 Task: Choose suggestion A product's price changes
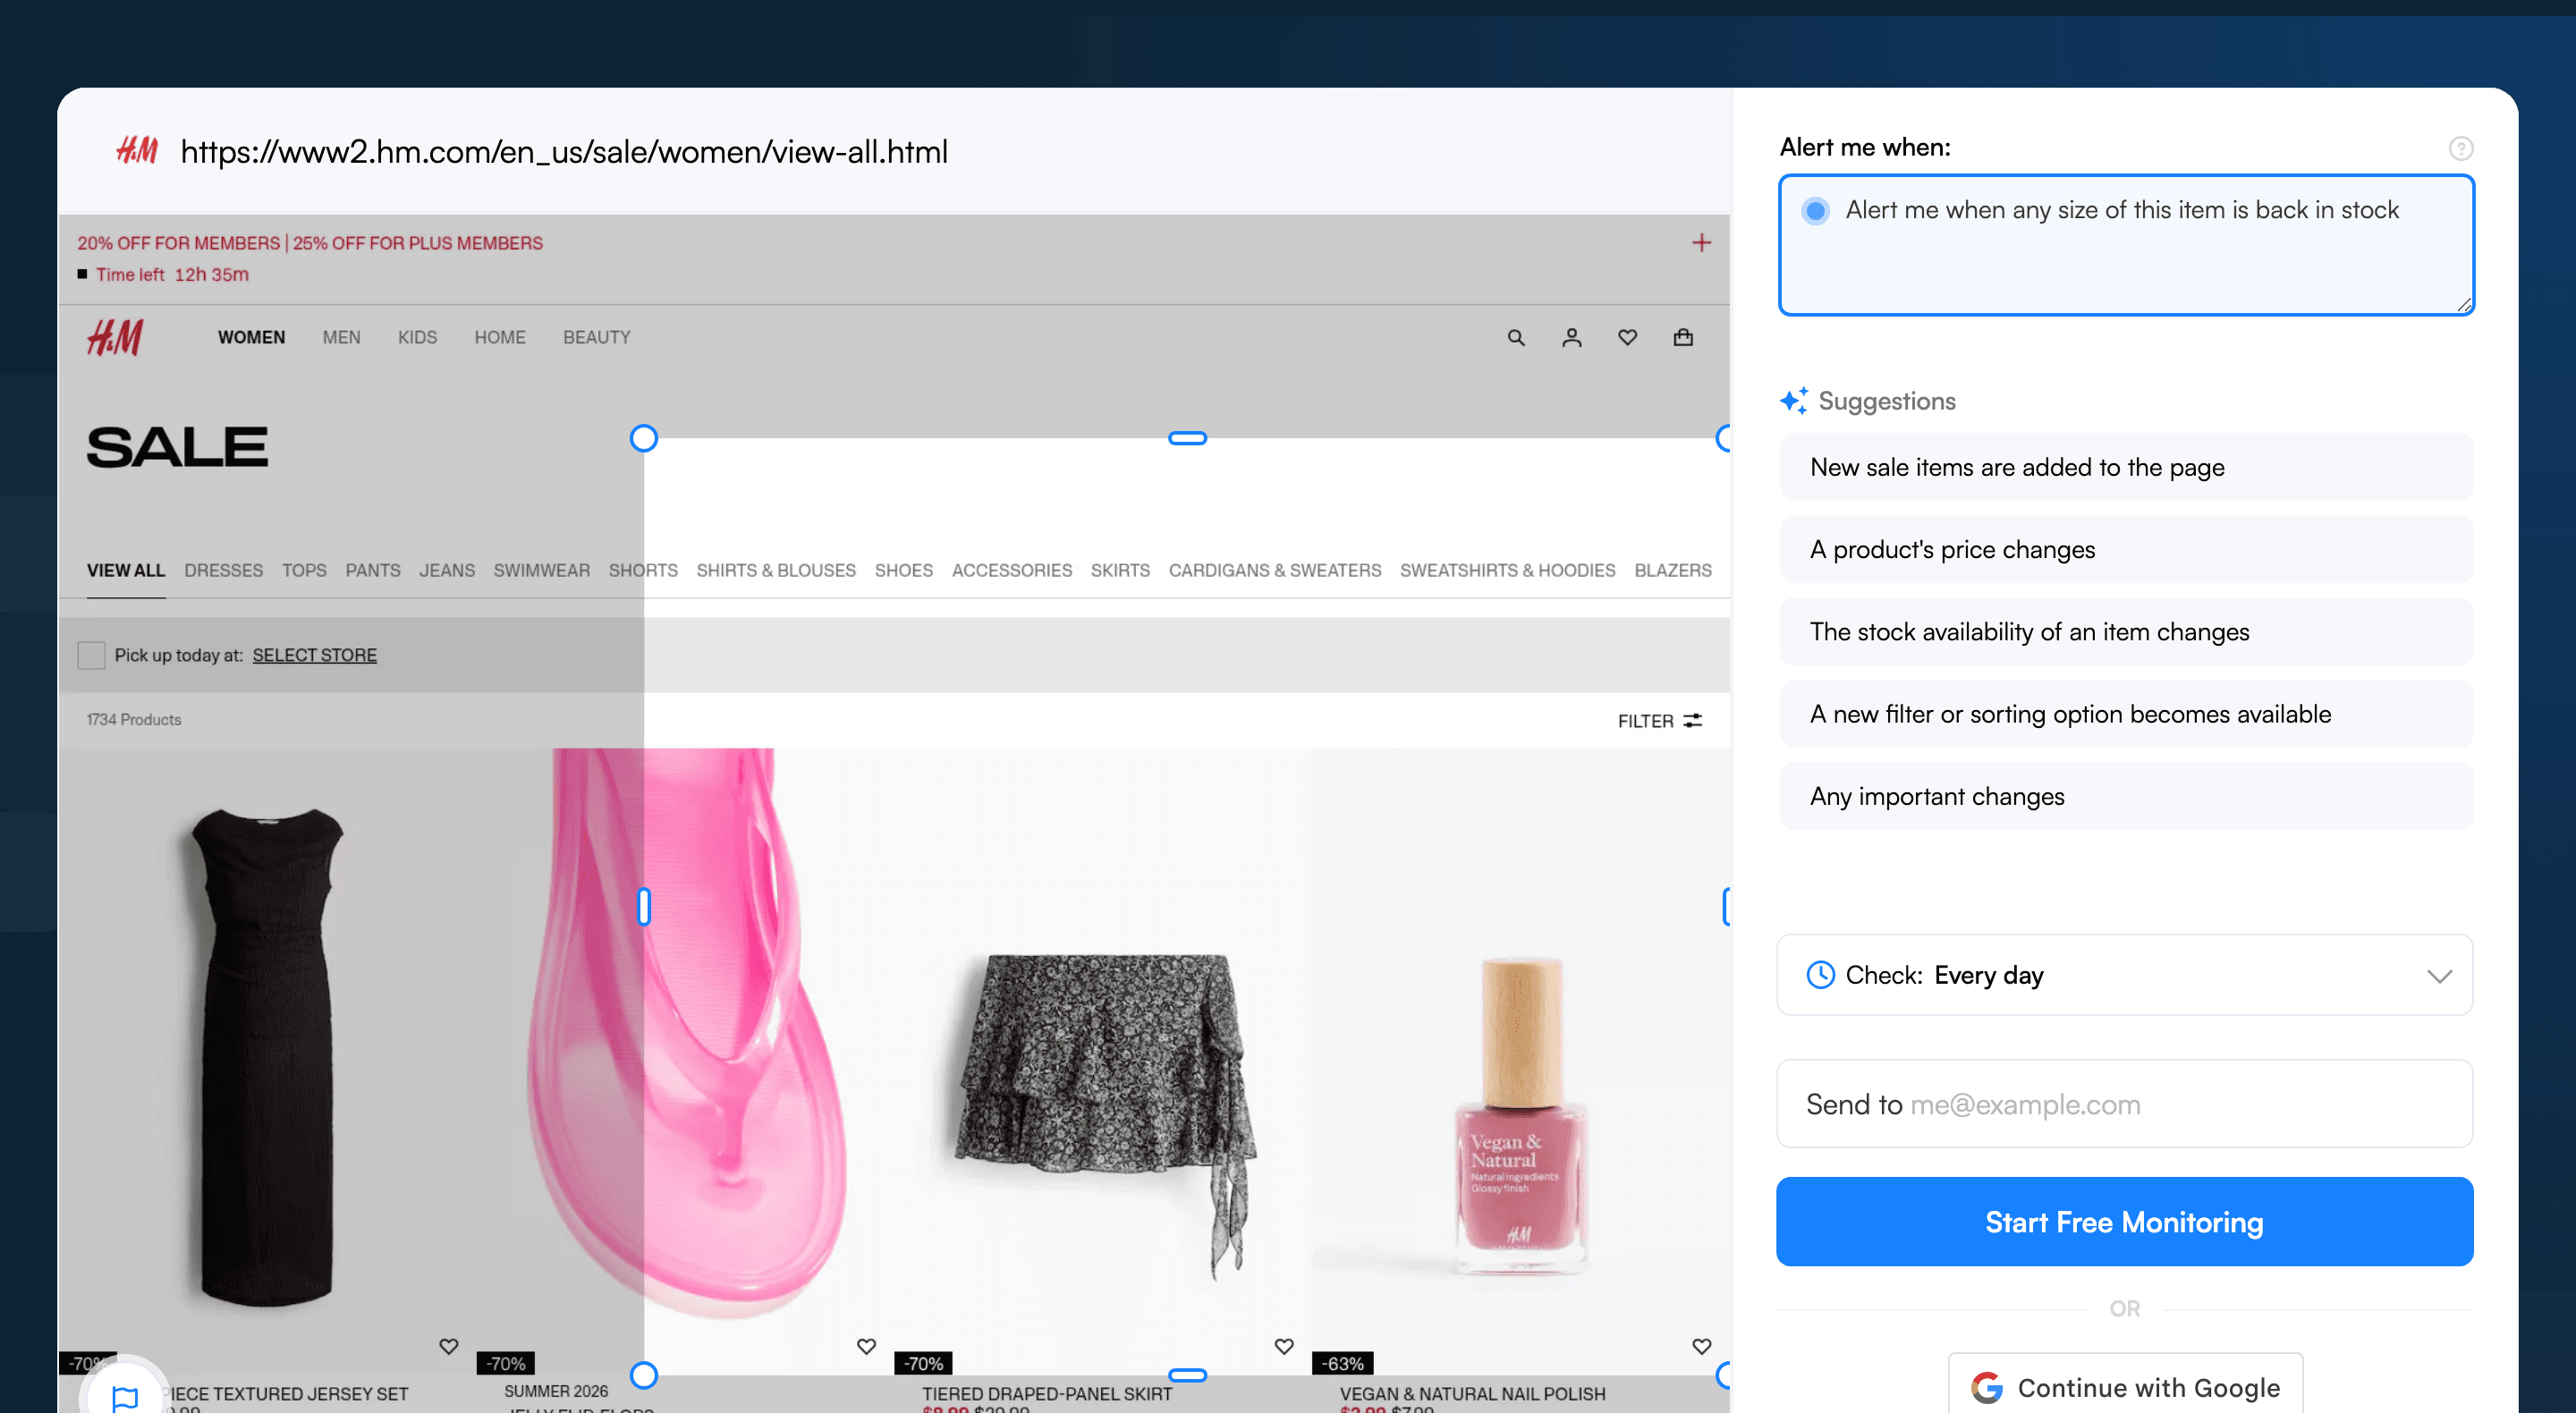point(2126,549)
